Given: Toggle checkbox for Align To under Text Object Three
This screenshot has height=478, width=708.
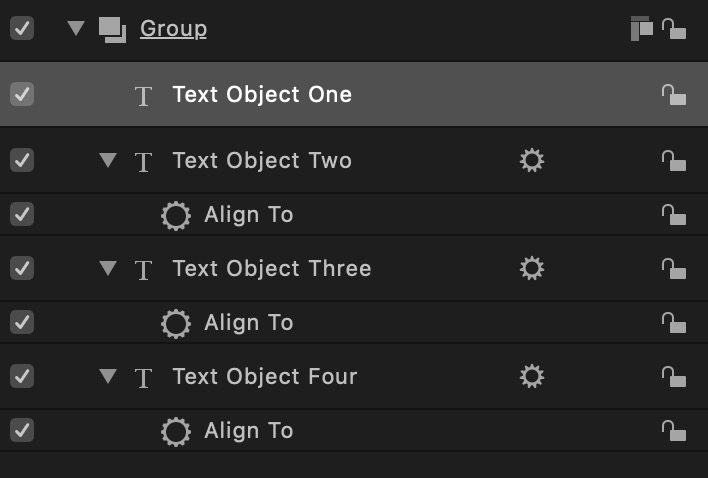Looking at the screenshot, I should tap(21, 322).
